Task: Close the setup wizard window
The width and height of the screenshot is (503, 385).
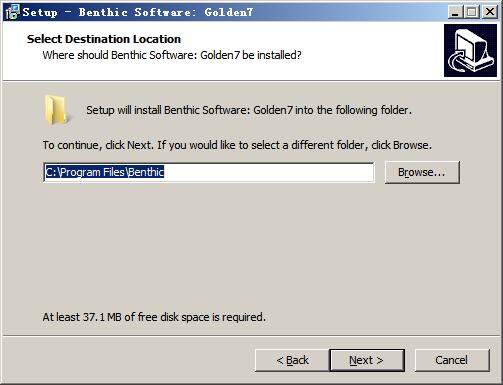Action: (x=490, y=12)
